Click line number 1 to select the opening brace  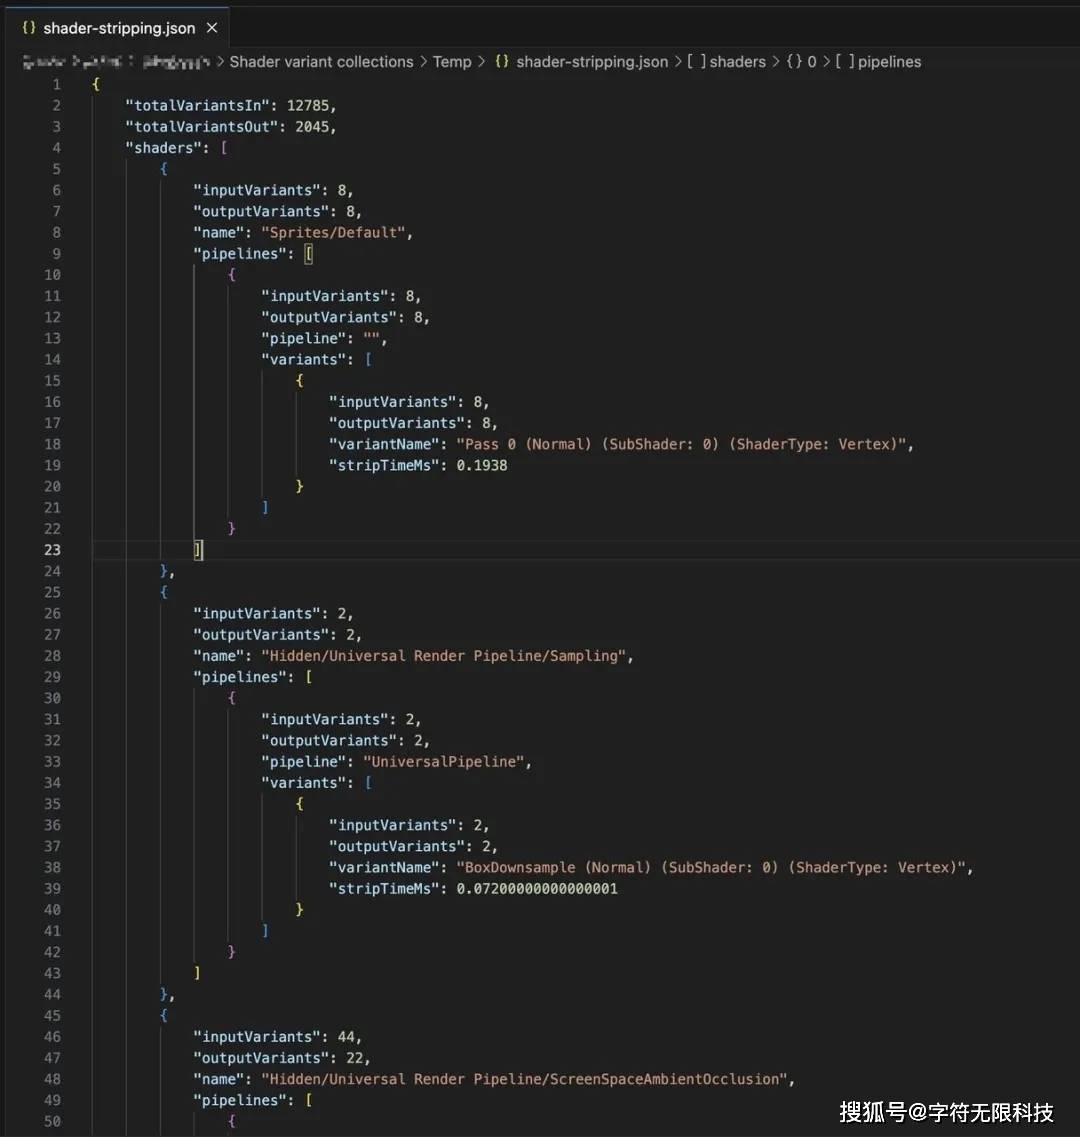[56, 84]
